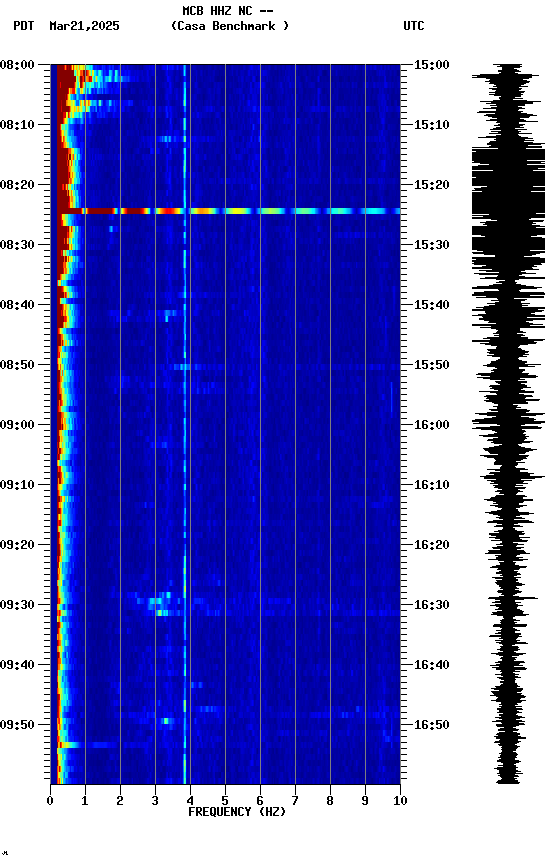Click the 4 Hz axis tick label

190,801
